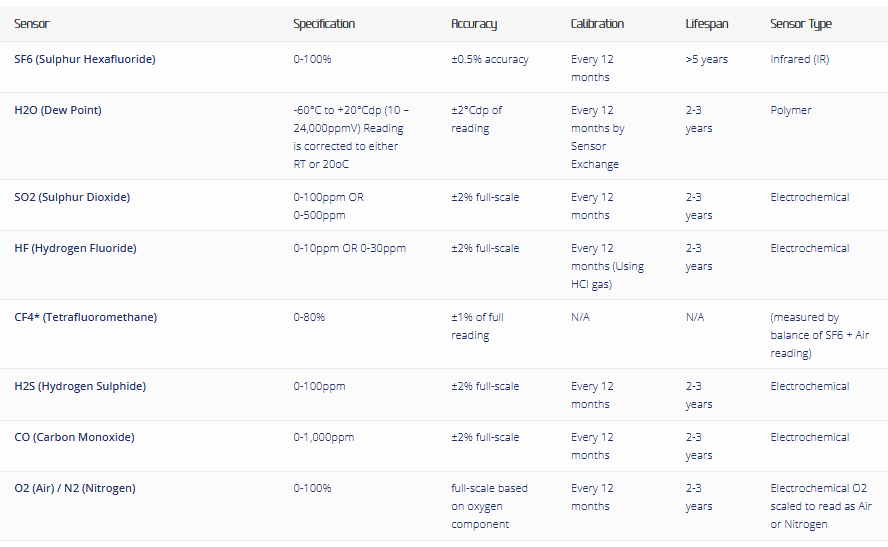This screenshot has height=547, width=888.
Task: Click the Specification column header
Action: pos(324,24)
